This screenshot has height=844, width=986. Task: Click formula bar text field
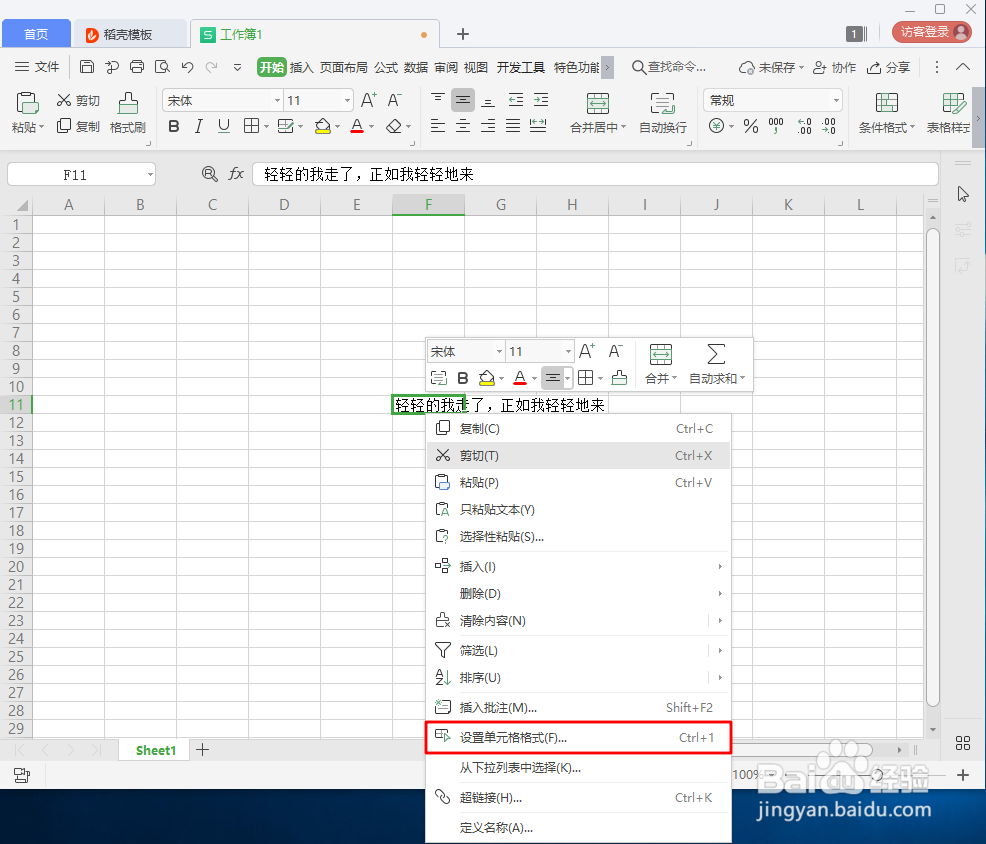coord(595,174)
